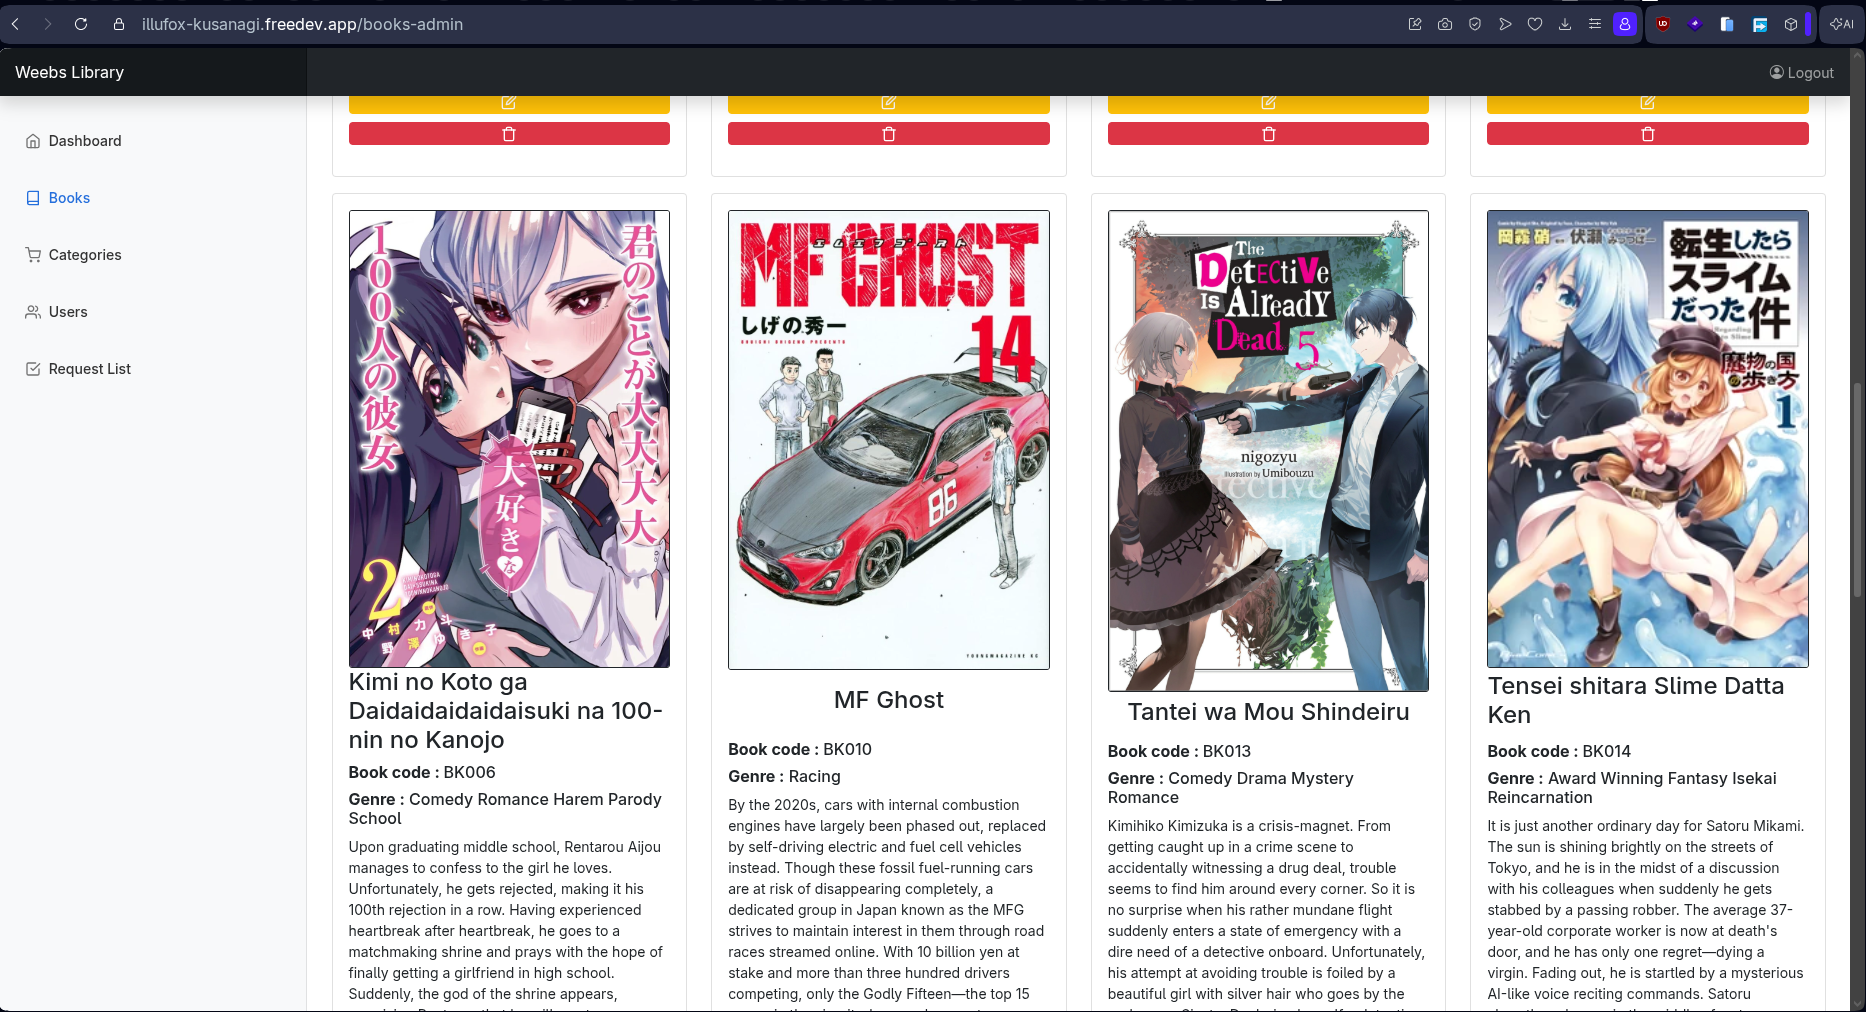
Task: Click the Satoru Mikami synopsis paragraph
Action: 1648,914
